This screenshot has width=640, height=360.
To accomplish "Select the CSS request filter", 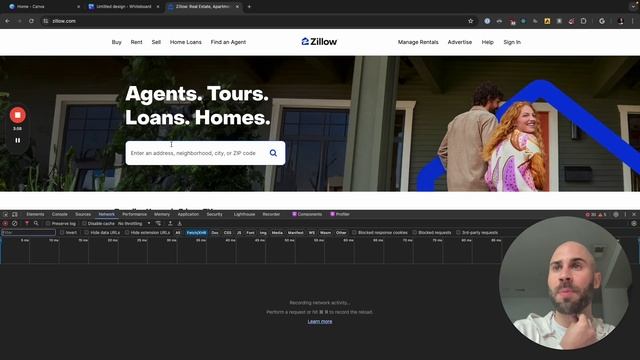I will [x=227, y=233].
